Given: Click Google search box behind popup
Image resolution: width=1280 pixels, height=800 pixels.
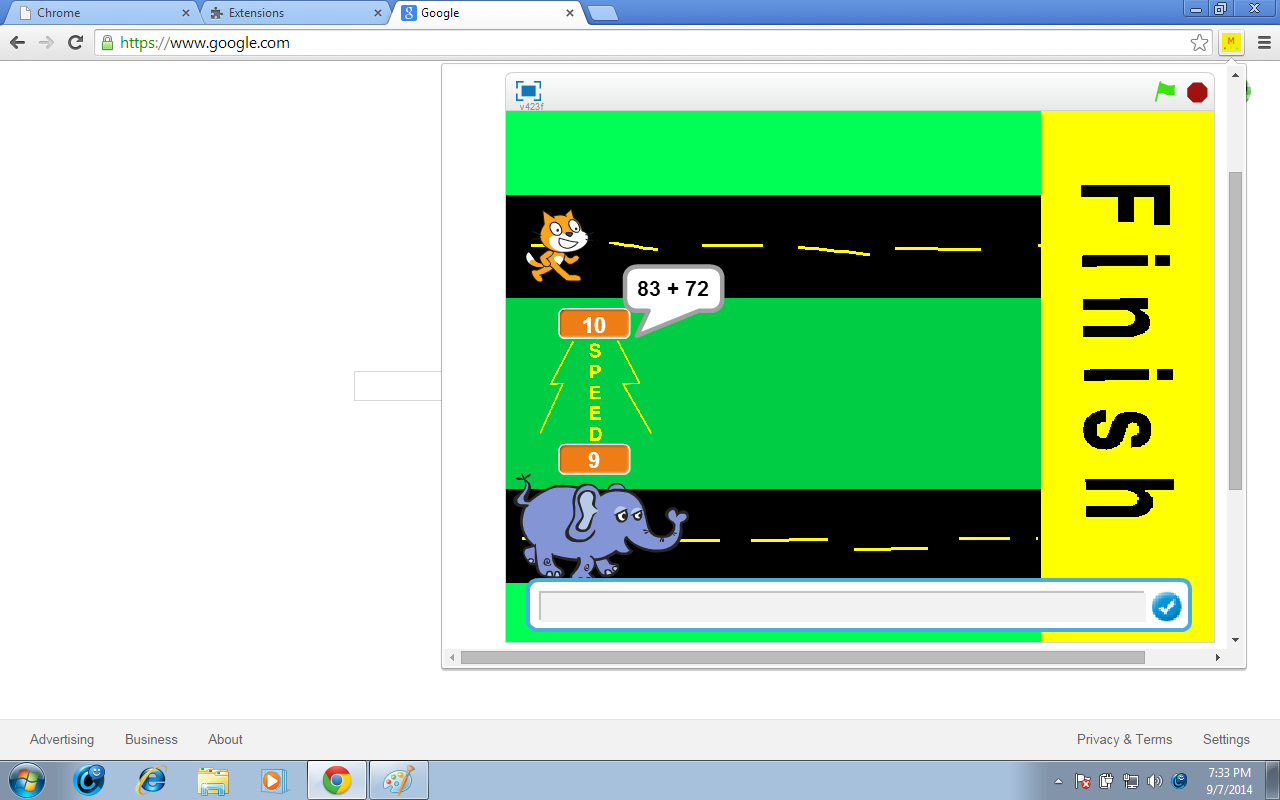Looking at the screenshot, I should (x=398, y=386).
